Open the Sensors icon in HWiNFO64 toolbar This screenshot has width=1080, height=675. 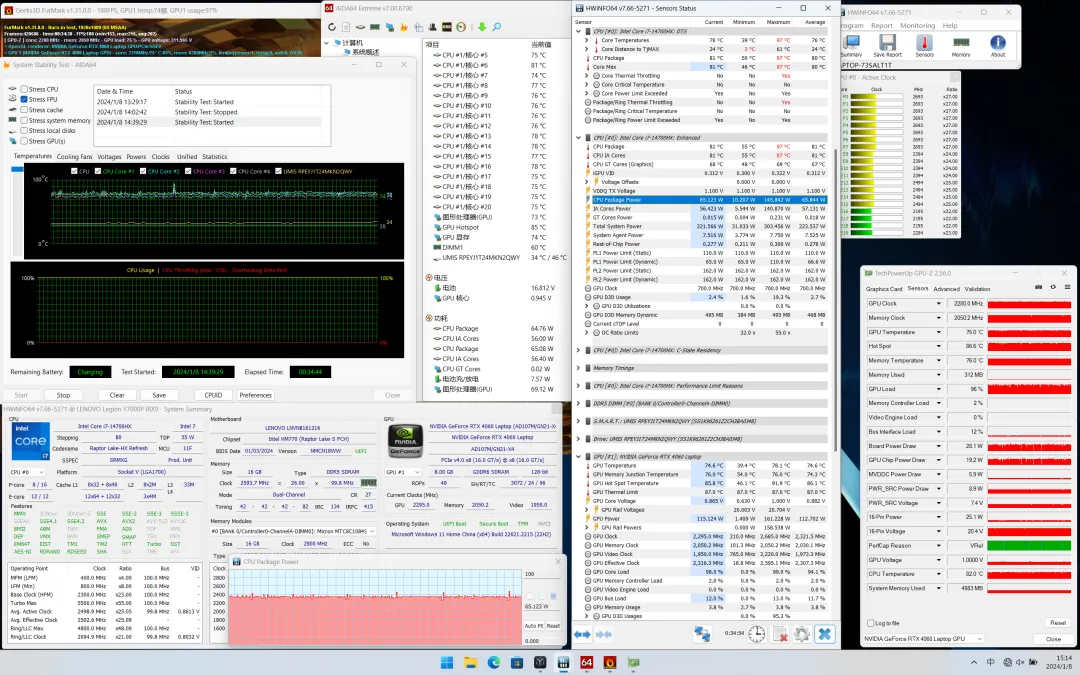click(x=924, y=44)
